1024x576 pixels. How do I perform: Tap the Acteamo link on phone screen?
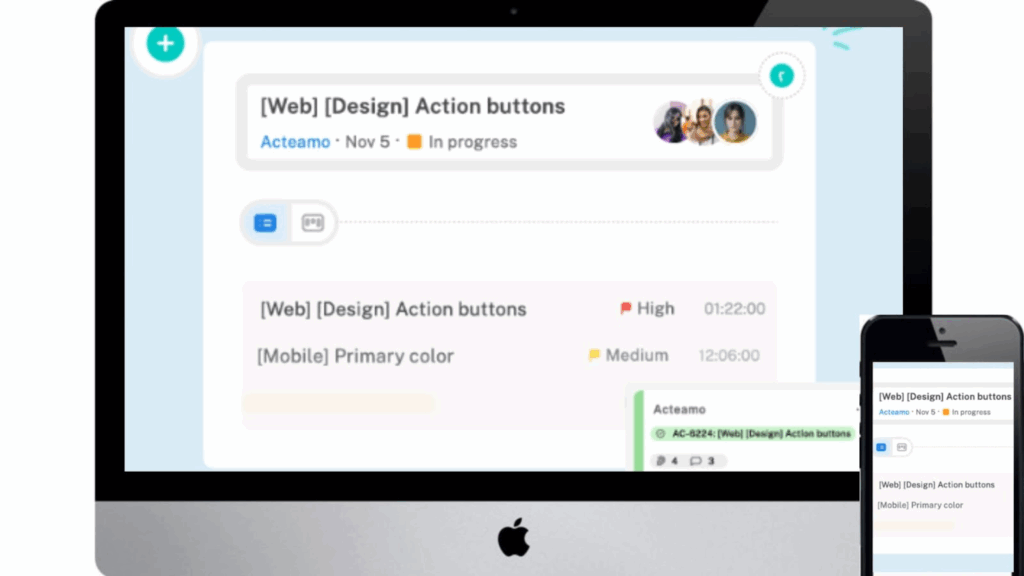(x=894, y=412)
